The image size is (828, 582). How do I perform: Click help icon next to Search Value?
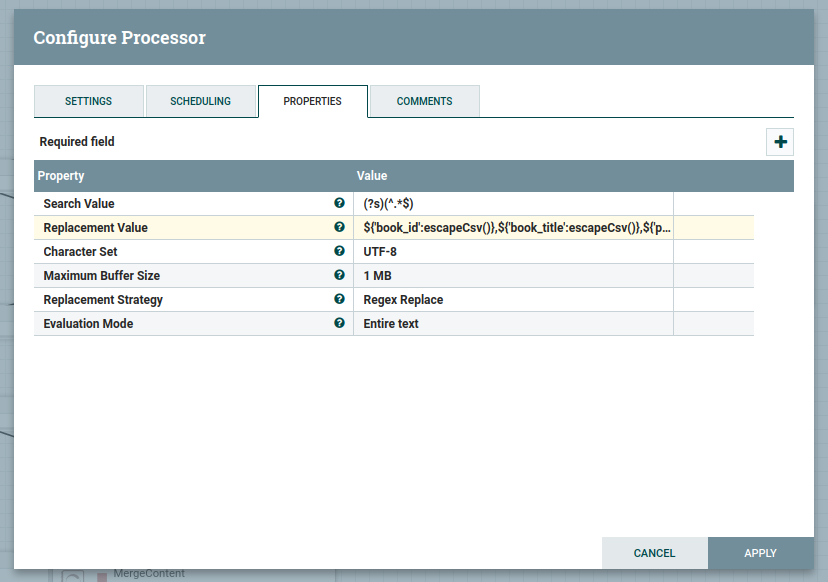click(339, 203)
